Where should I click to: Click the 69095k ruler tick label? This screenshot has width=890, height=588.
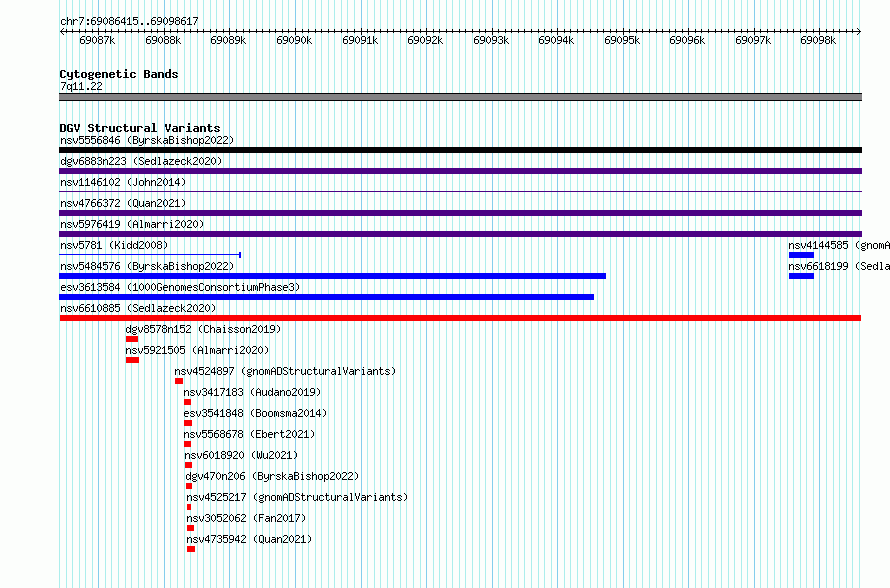coord(622,40)
